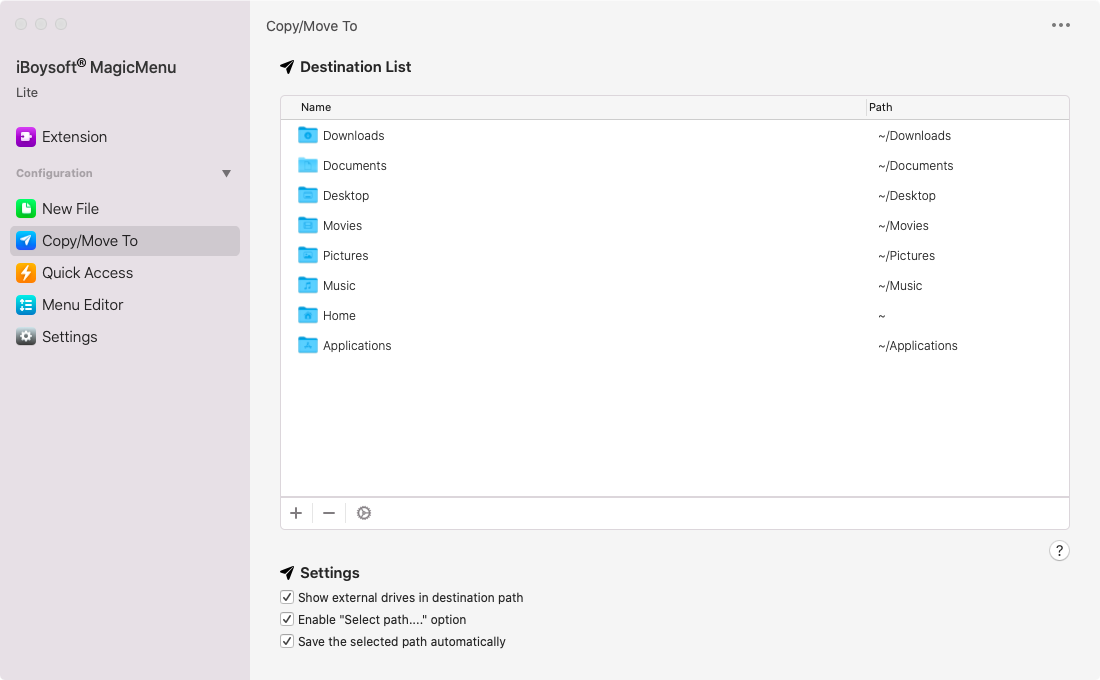The width and height of the screenshot is (1100, 680).
Task: Click the blue Copy/Move To paper plane icon
Action: 26,241
